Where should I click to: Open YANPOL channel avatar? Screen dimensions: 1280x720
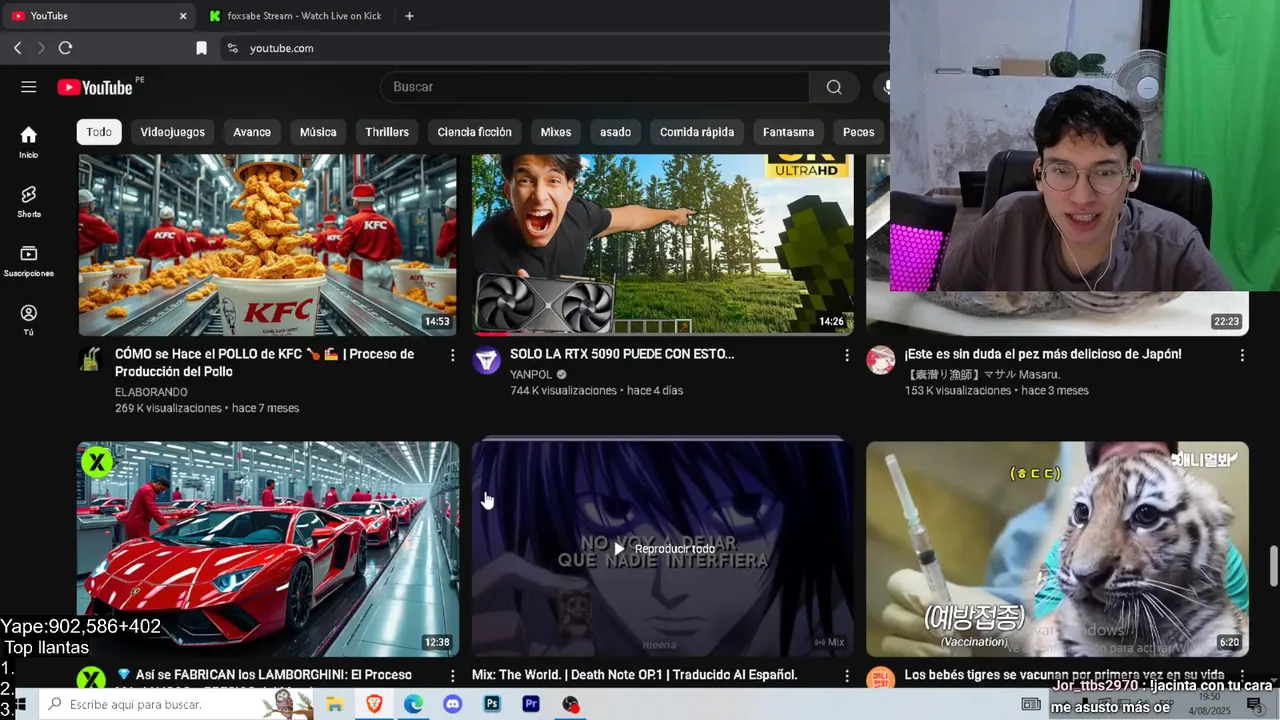point(486,360)
